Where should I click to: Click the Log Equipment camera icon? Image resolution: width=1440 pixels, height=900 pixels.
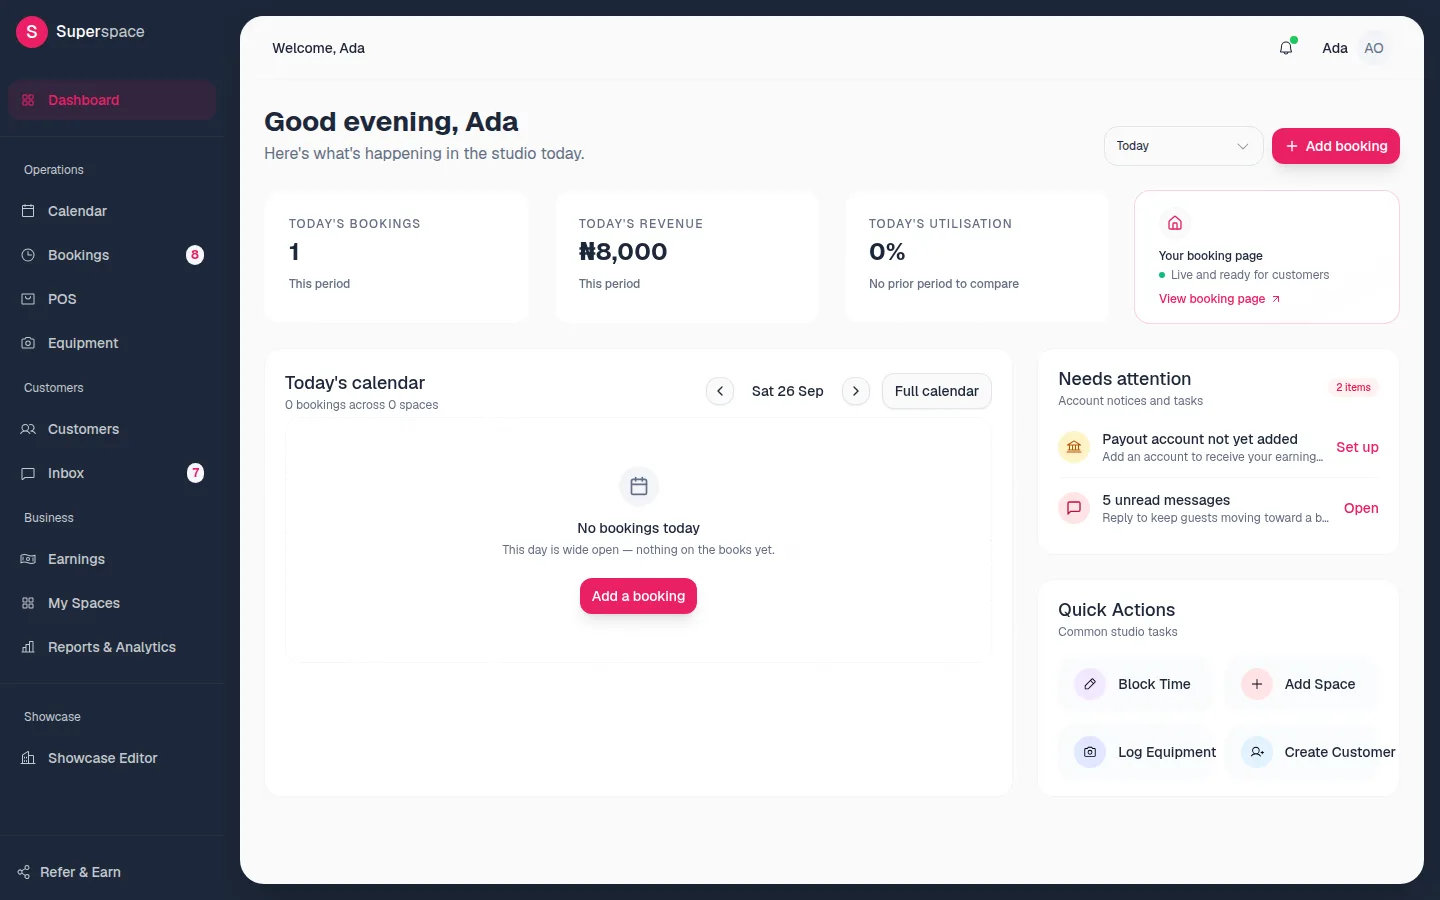[1090, 752]
